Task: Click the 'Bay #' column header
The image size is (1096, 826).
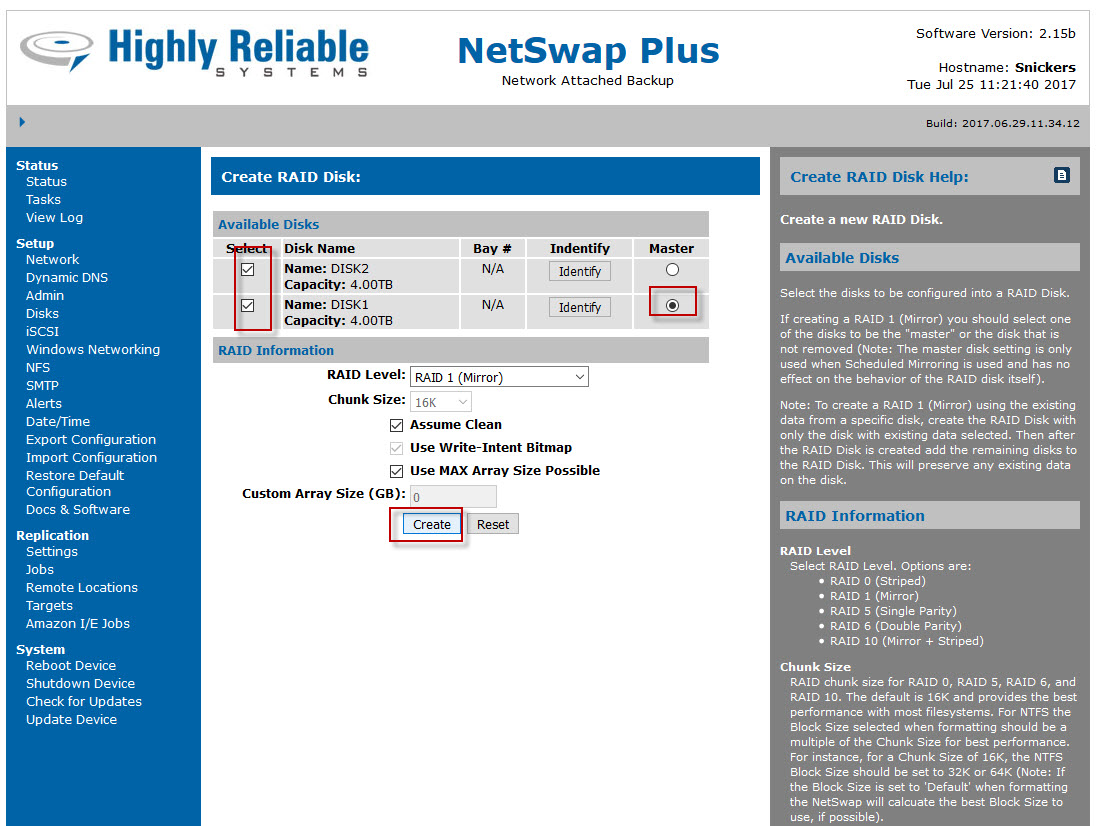Action: [x=492, y=249]
